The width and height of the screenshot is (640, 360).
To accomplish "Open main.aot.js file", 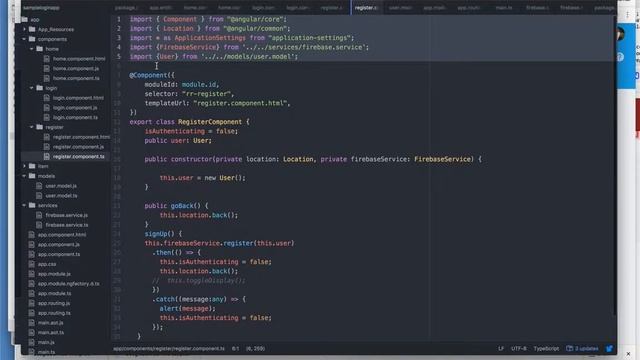I will tap(51, 323).
